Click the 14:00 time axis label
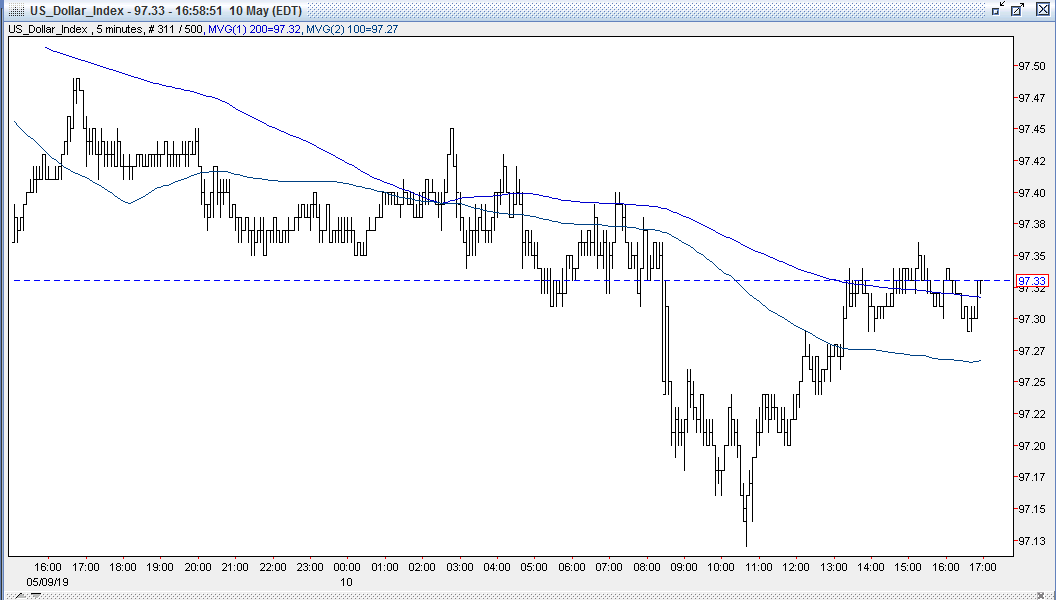Image resolution: width=1056 pixels, height=600 pixels. pos(871,567)
